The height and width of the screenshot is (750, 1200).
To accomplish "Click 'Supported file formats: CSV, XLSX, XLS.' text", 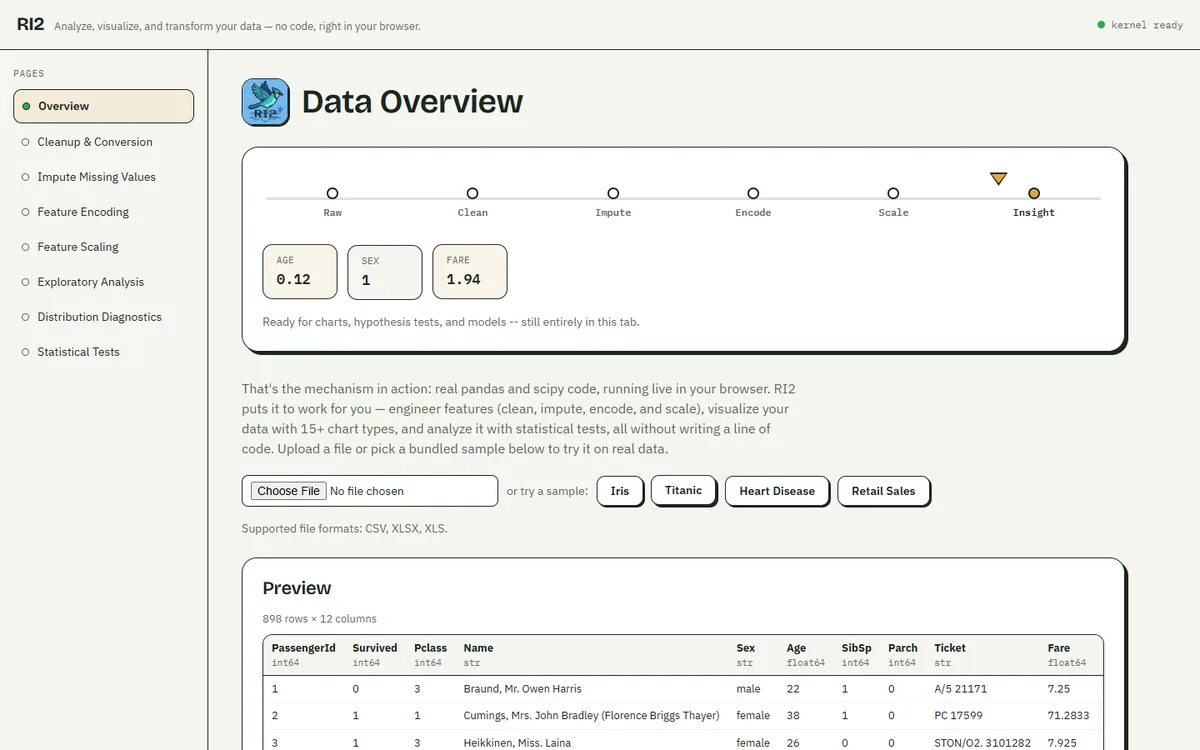I will [345, 528].
